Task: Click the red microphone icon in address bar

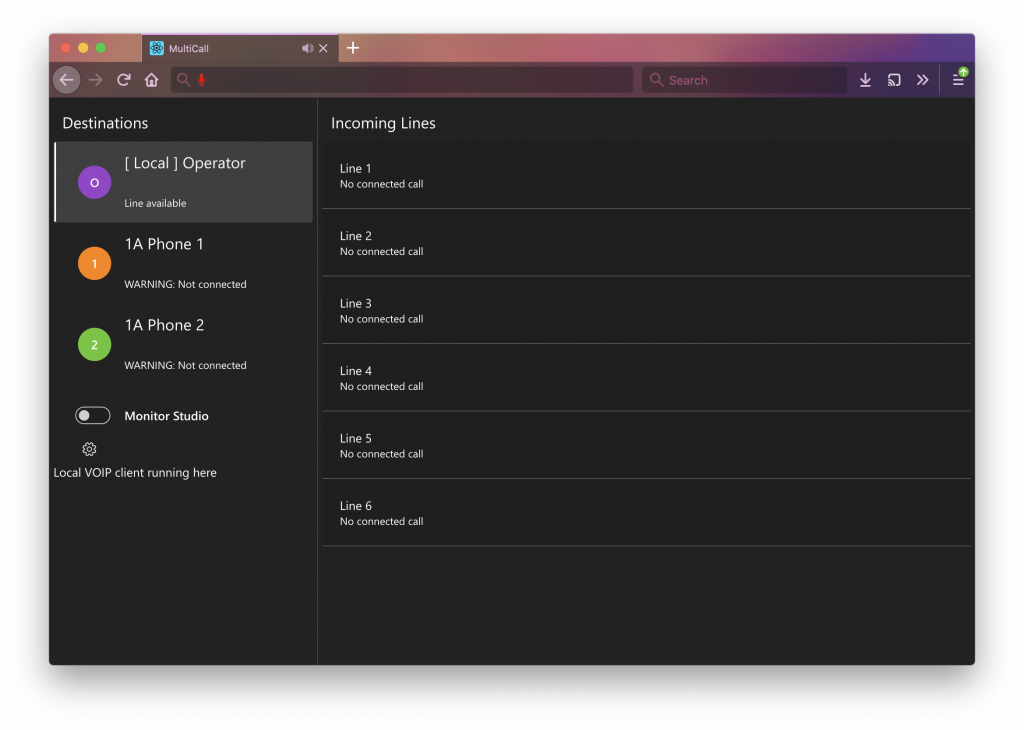Action: (201, 80)
